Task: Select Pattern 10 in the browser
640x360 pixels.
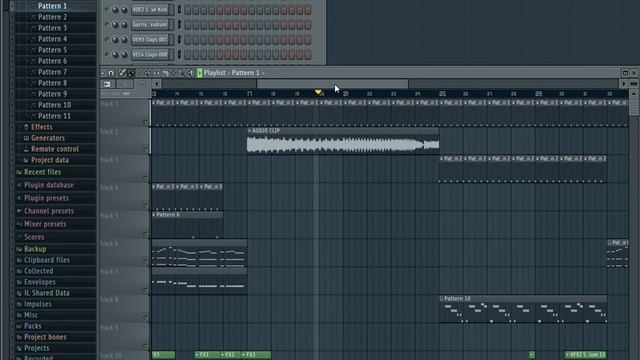Action: 54,105
